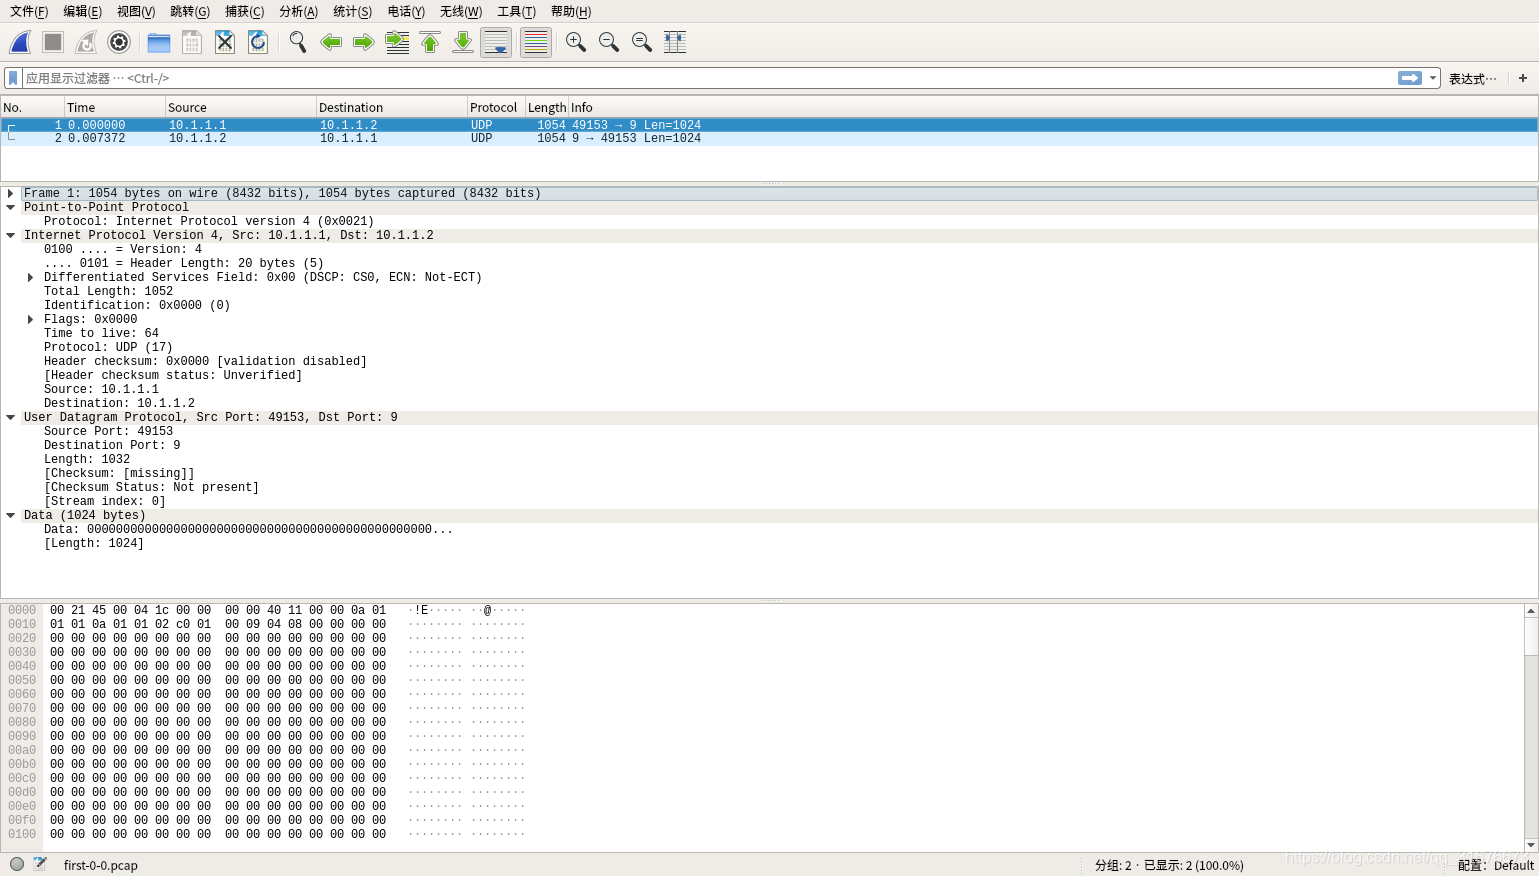Open the 文件(F) menu
1539x876 pixels.
(29, 12)
